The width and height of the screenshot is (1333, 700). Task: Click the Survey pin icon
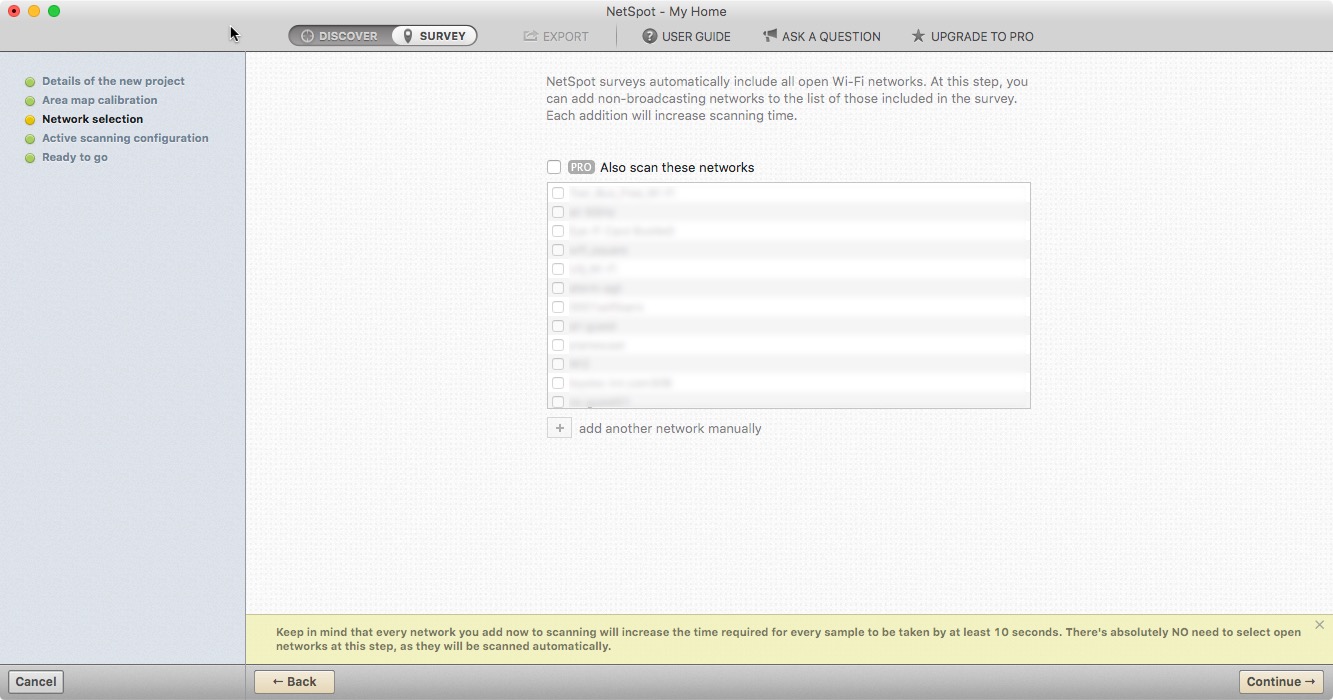pos(408,36)
